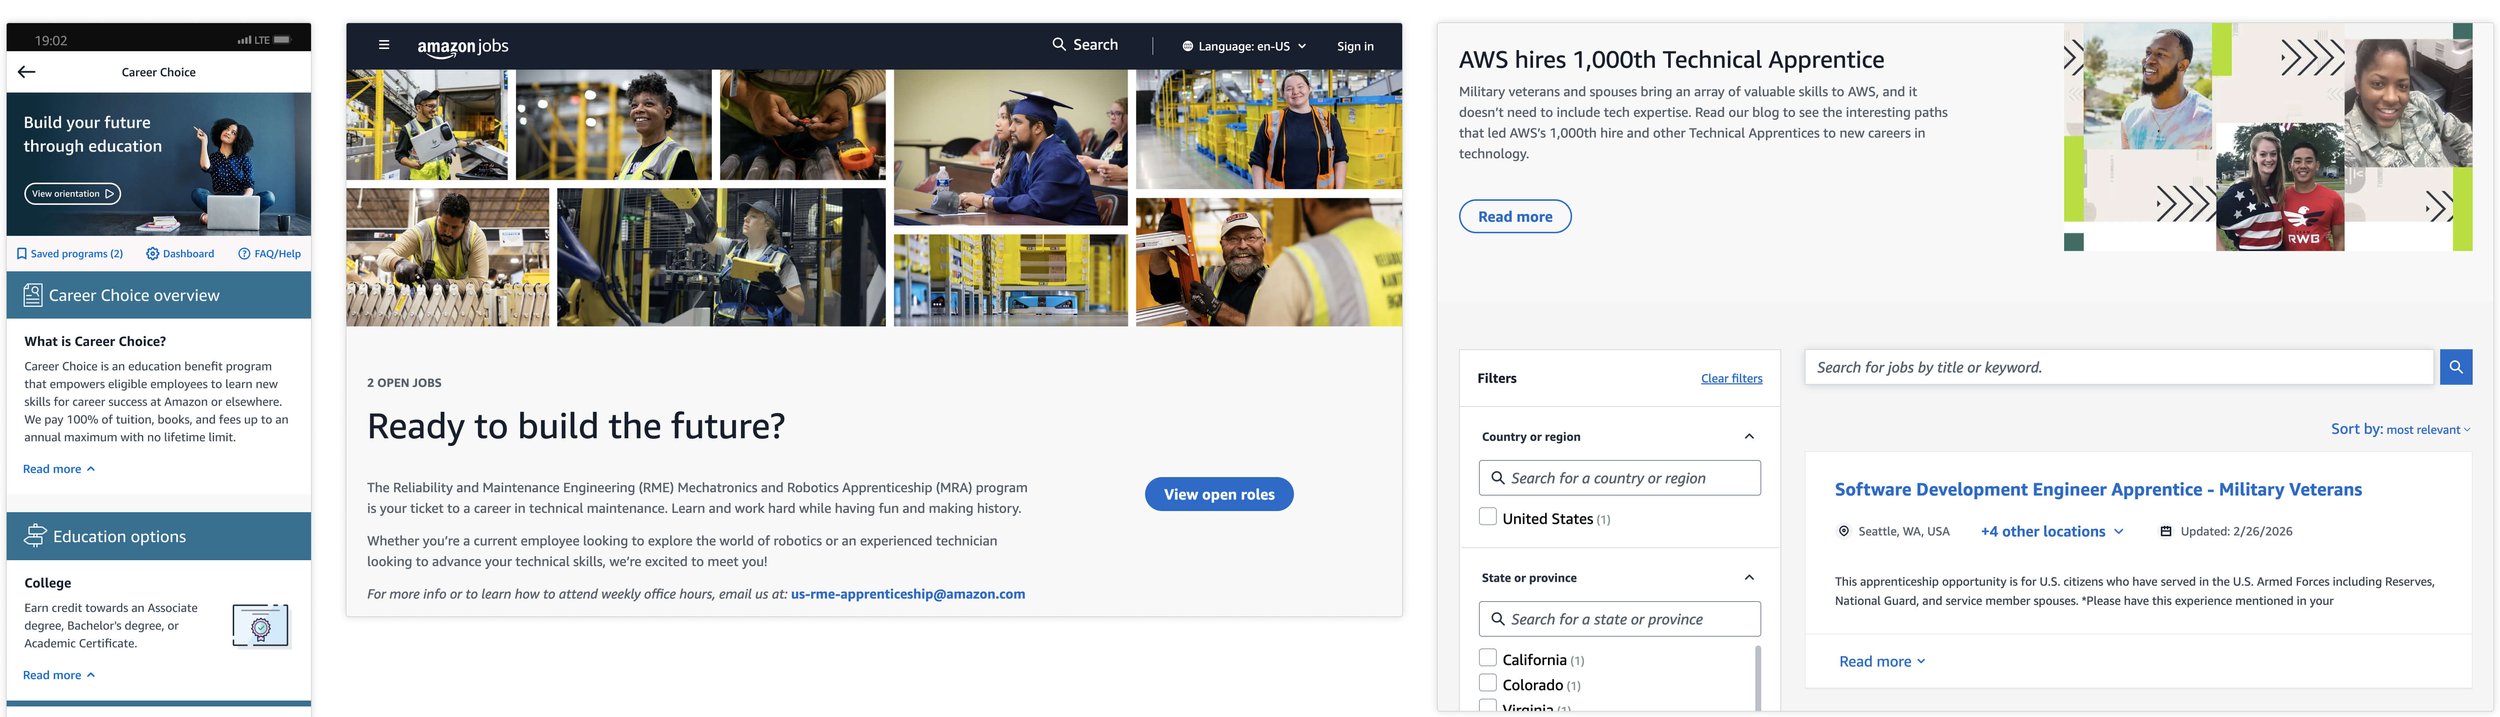The height and width of the screenshot is (717, 2500).
Task: Click the us-rme-apprenticeship@amazon.com email link
Action: click(x=907, y=594)
